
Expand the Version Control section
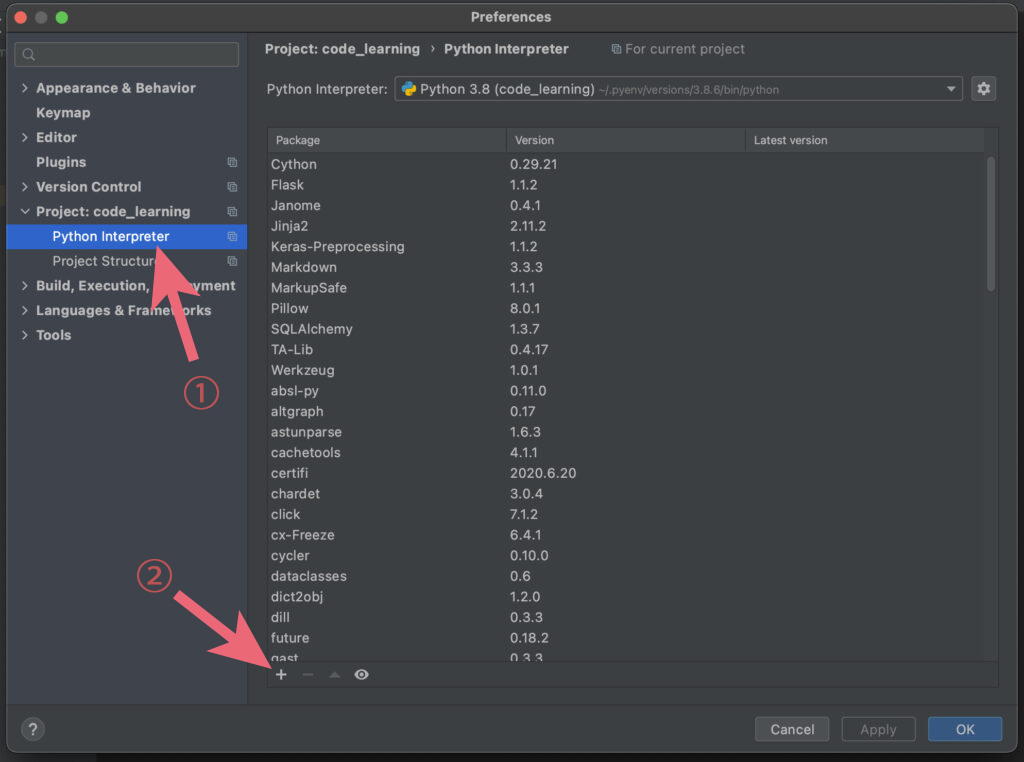25,187
